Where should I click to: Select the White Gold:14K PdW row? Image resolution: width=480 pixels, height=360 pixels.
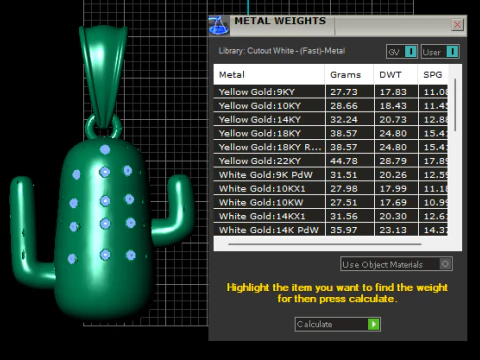coord(331,230)
